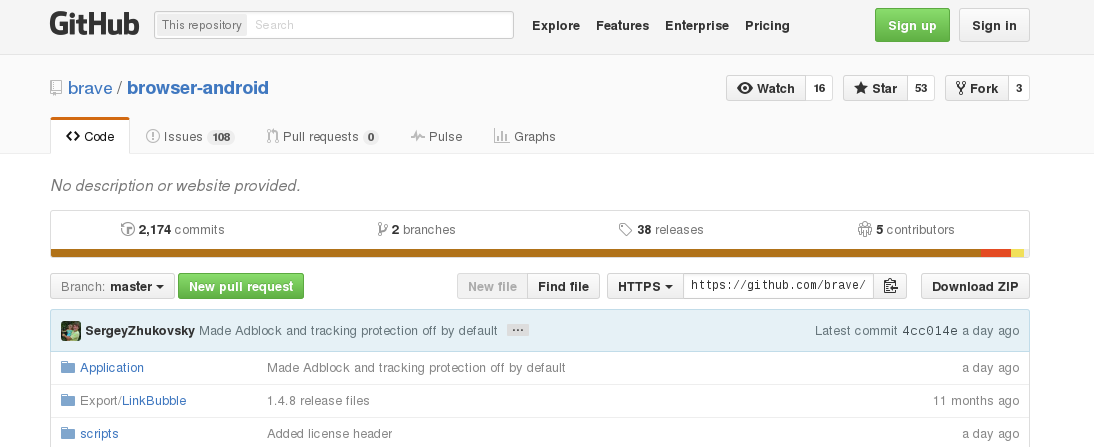The image size is (1094, 447).
Task: Click the scripts folder icon
Action: (x=68, y=433)
